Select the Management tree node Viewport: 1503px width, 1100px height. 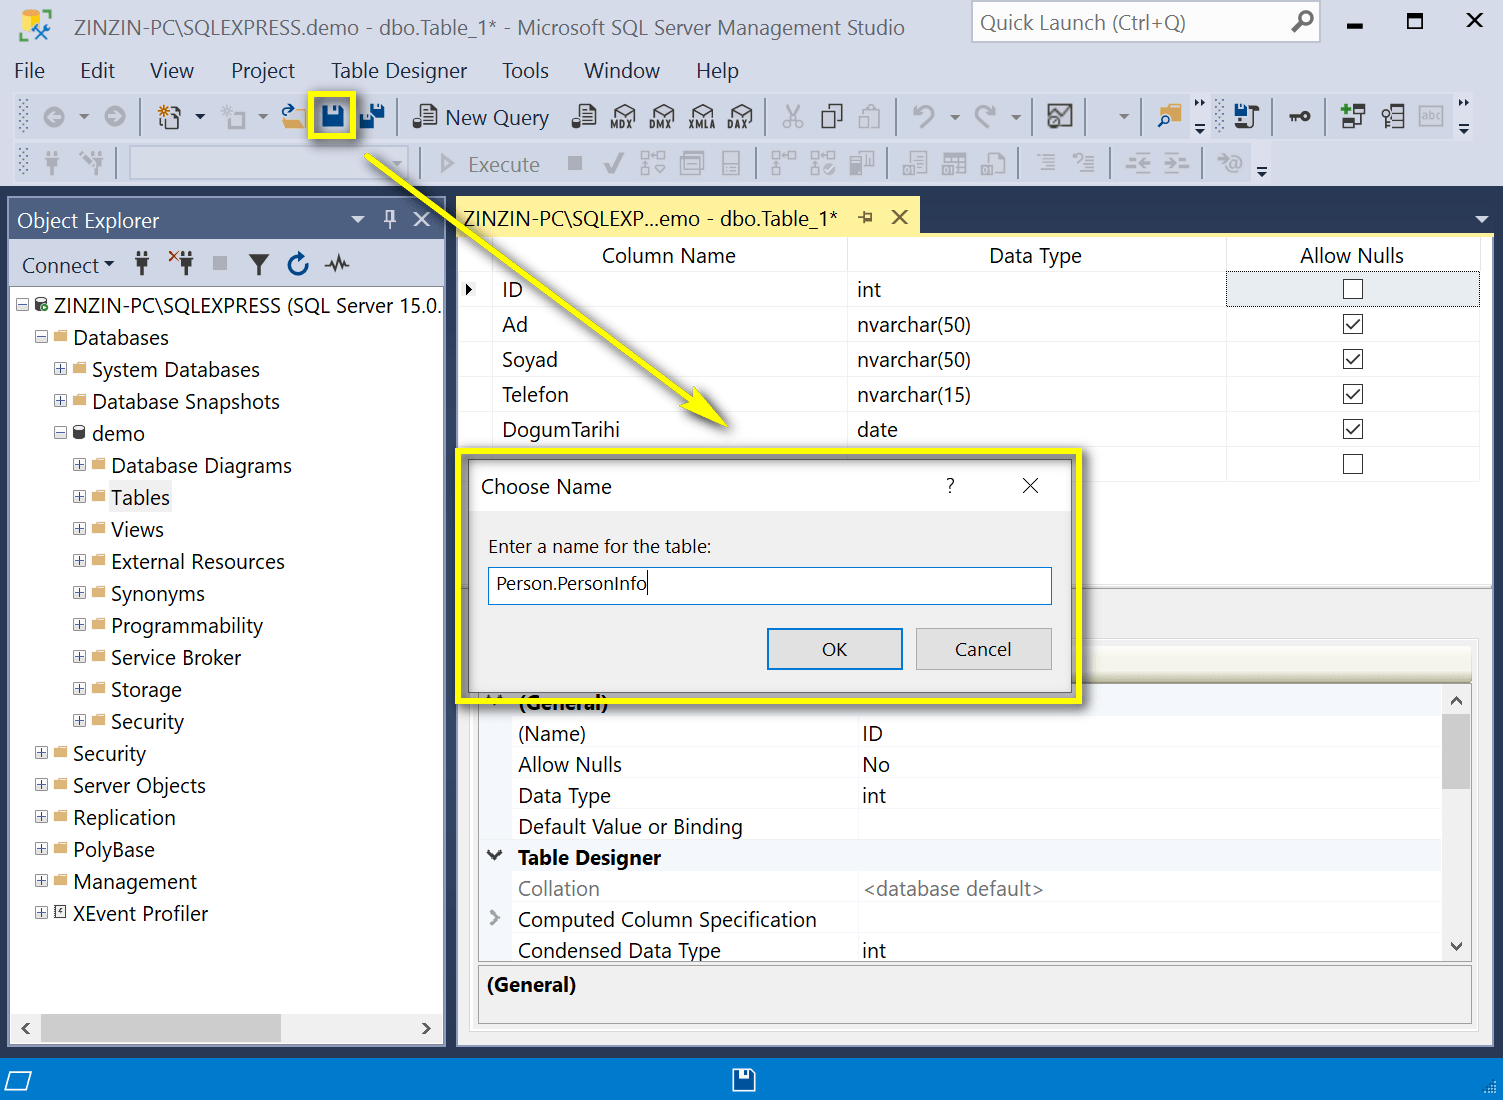pos(135,881)
